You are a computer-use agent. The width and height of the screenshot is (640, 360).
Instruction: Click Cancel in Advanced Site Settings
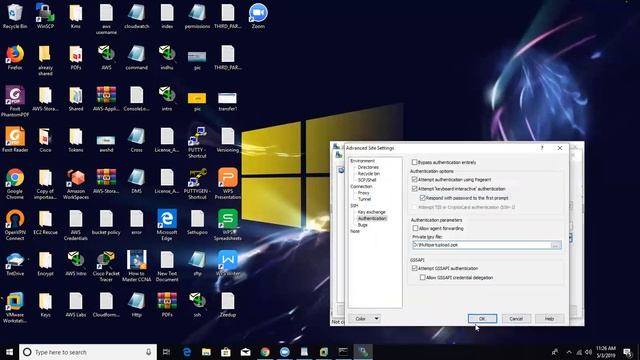pyautogui.click(x=516, y=318)
